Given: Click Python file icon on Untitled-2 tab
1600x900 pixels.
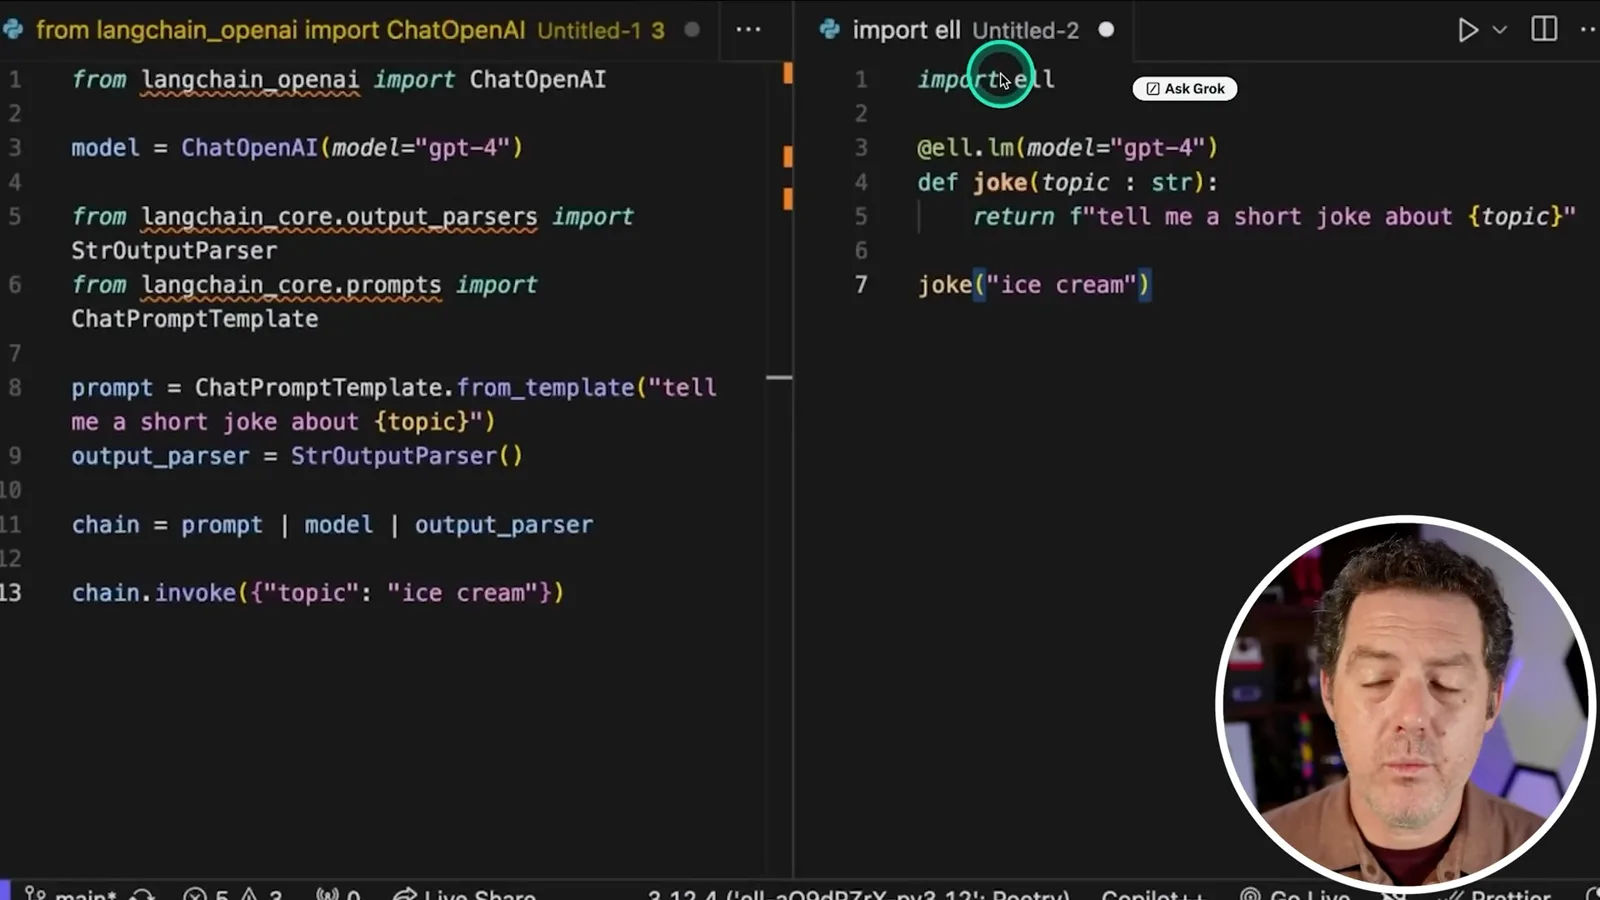Looking at the screenshot, I should pyautogui.click(x=830, y=30).
